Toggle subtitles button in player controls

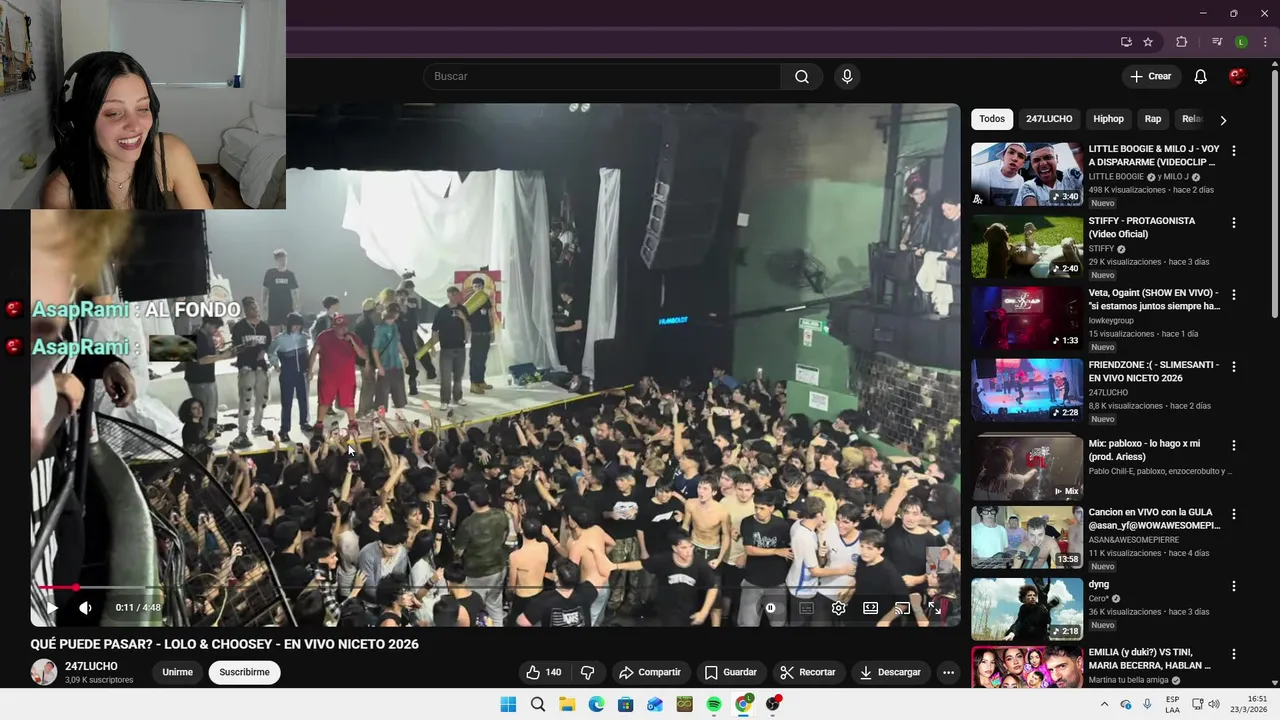point(806,608)
